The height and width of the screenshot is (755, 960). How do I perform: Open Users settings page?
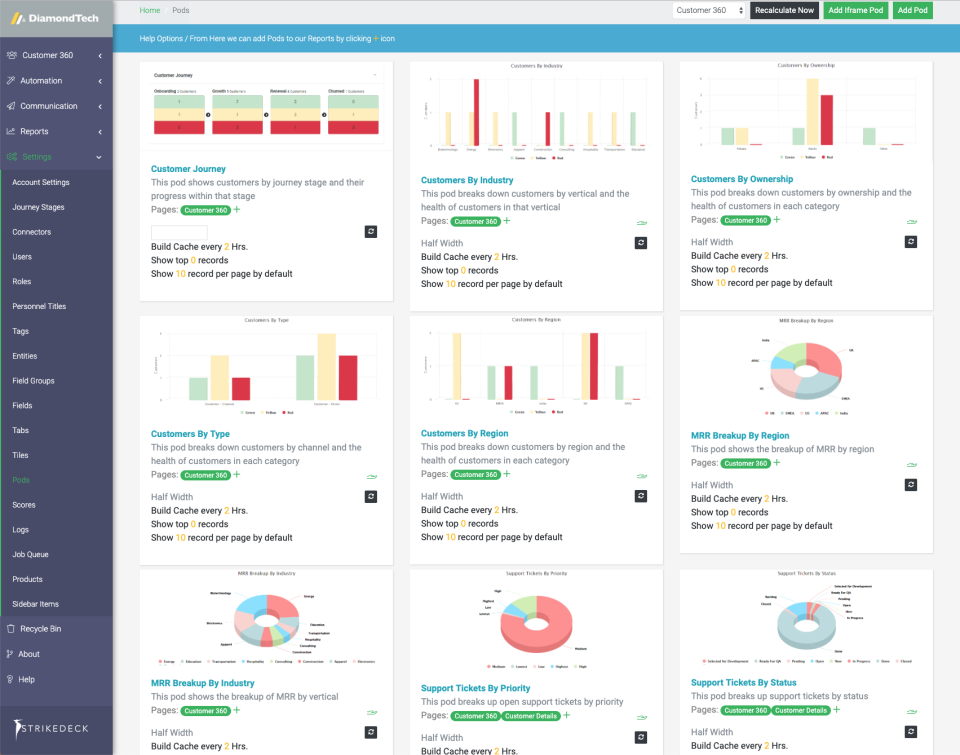click(x=22, y=257)
